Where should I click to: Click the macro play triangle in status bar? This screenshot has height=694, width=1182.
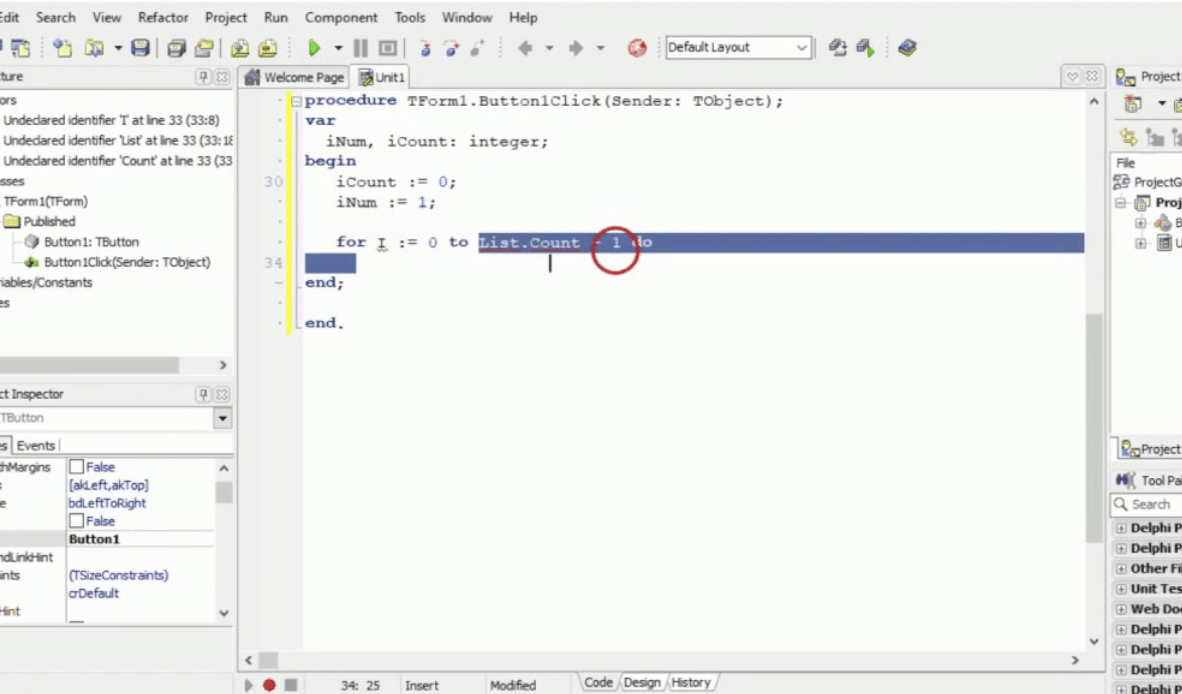[248, 685]
